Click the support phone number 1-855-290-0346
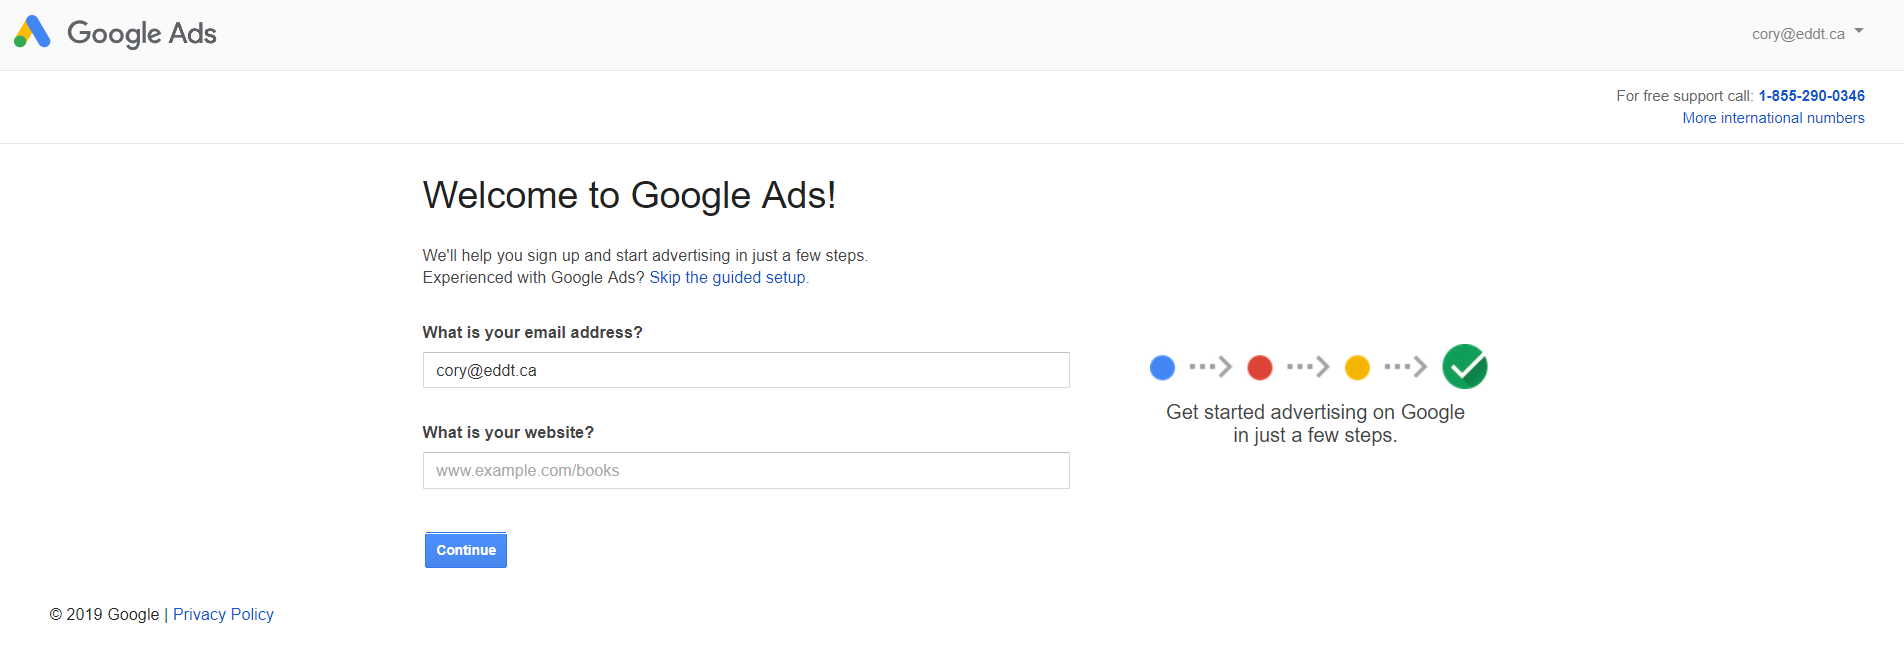The image size is (1904, 662). pyautogui.click(x=1811, y=96)
